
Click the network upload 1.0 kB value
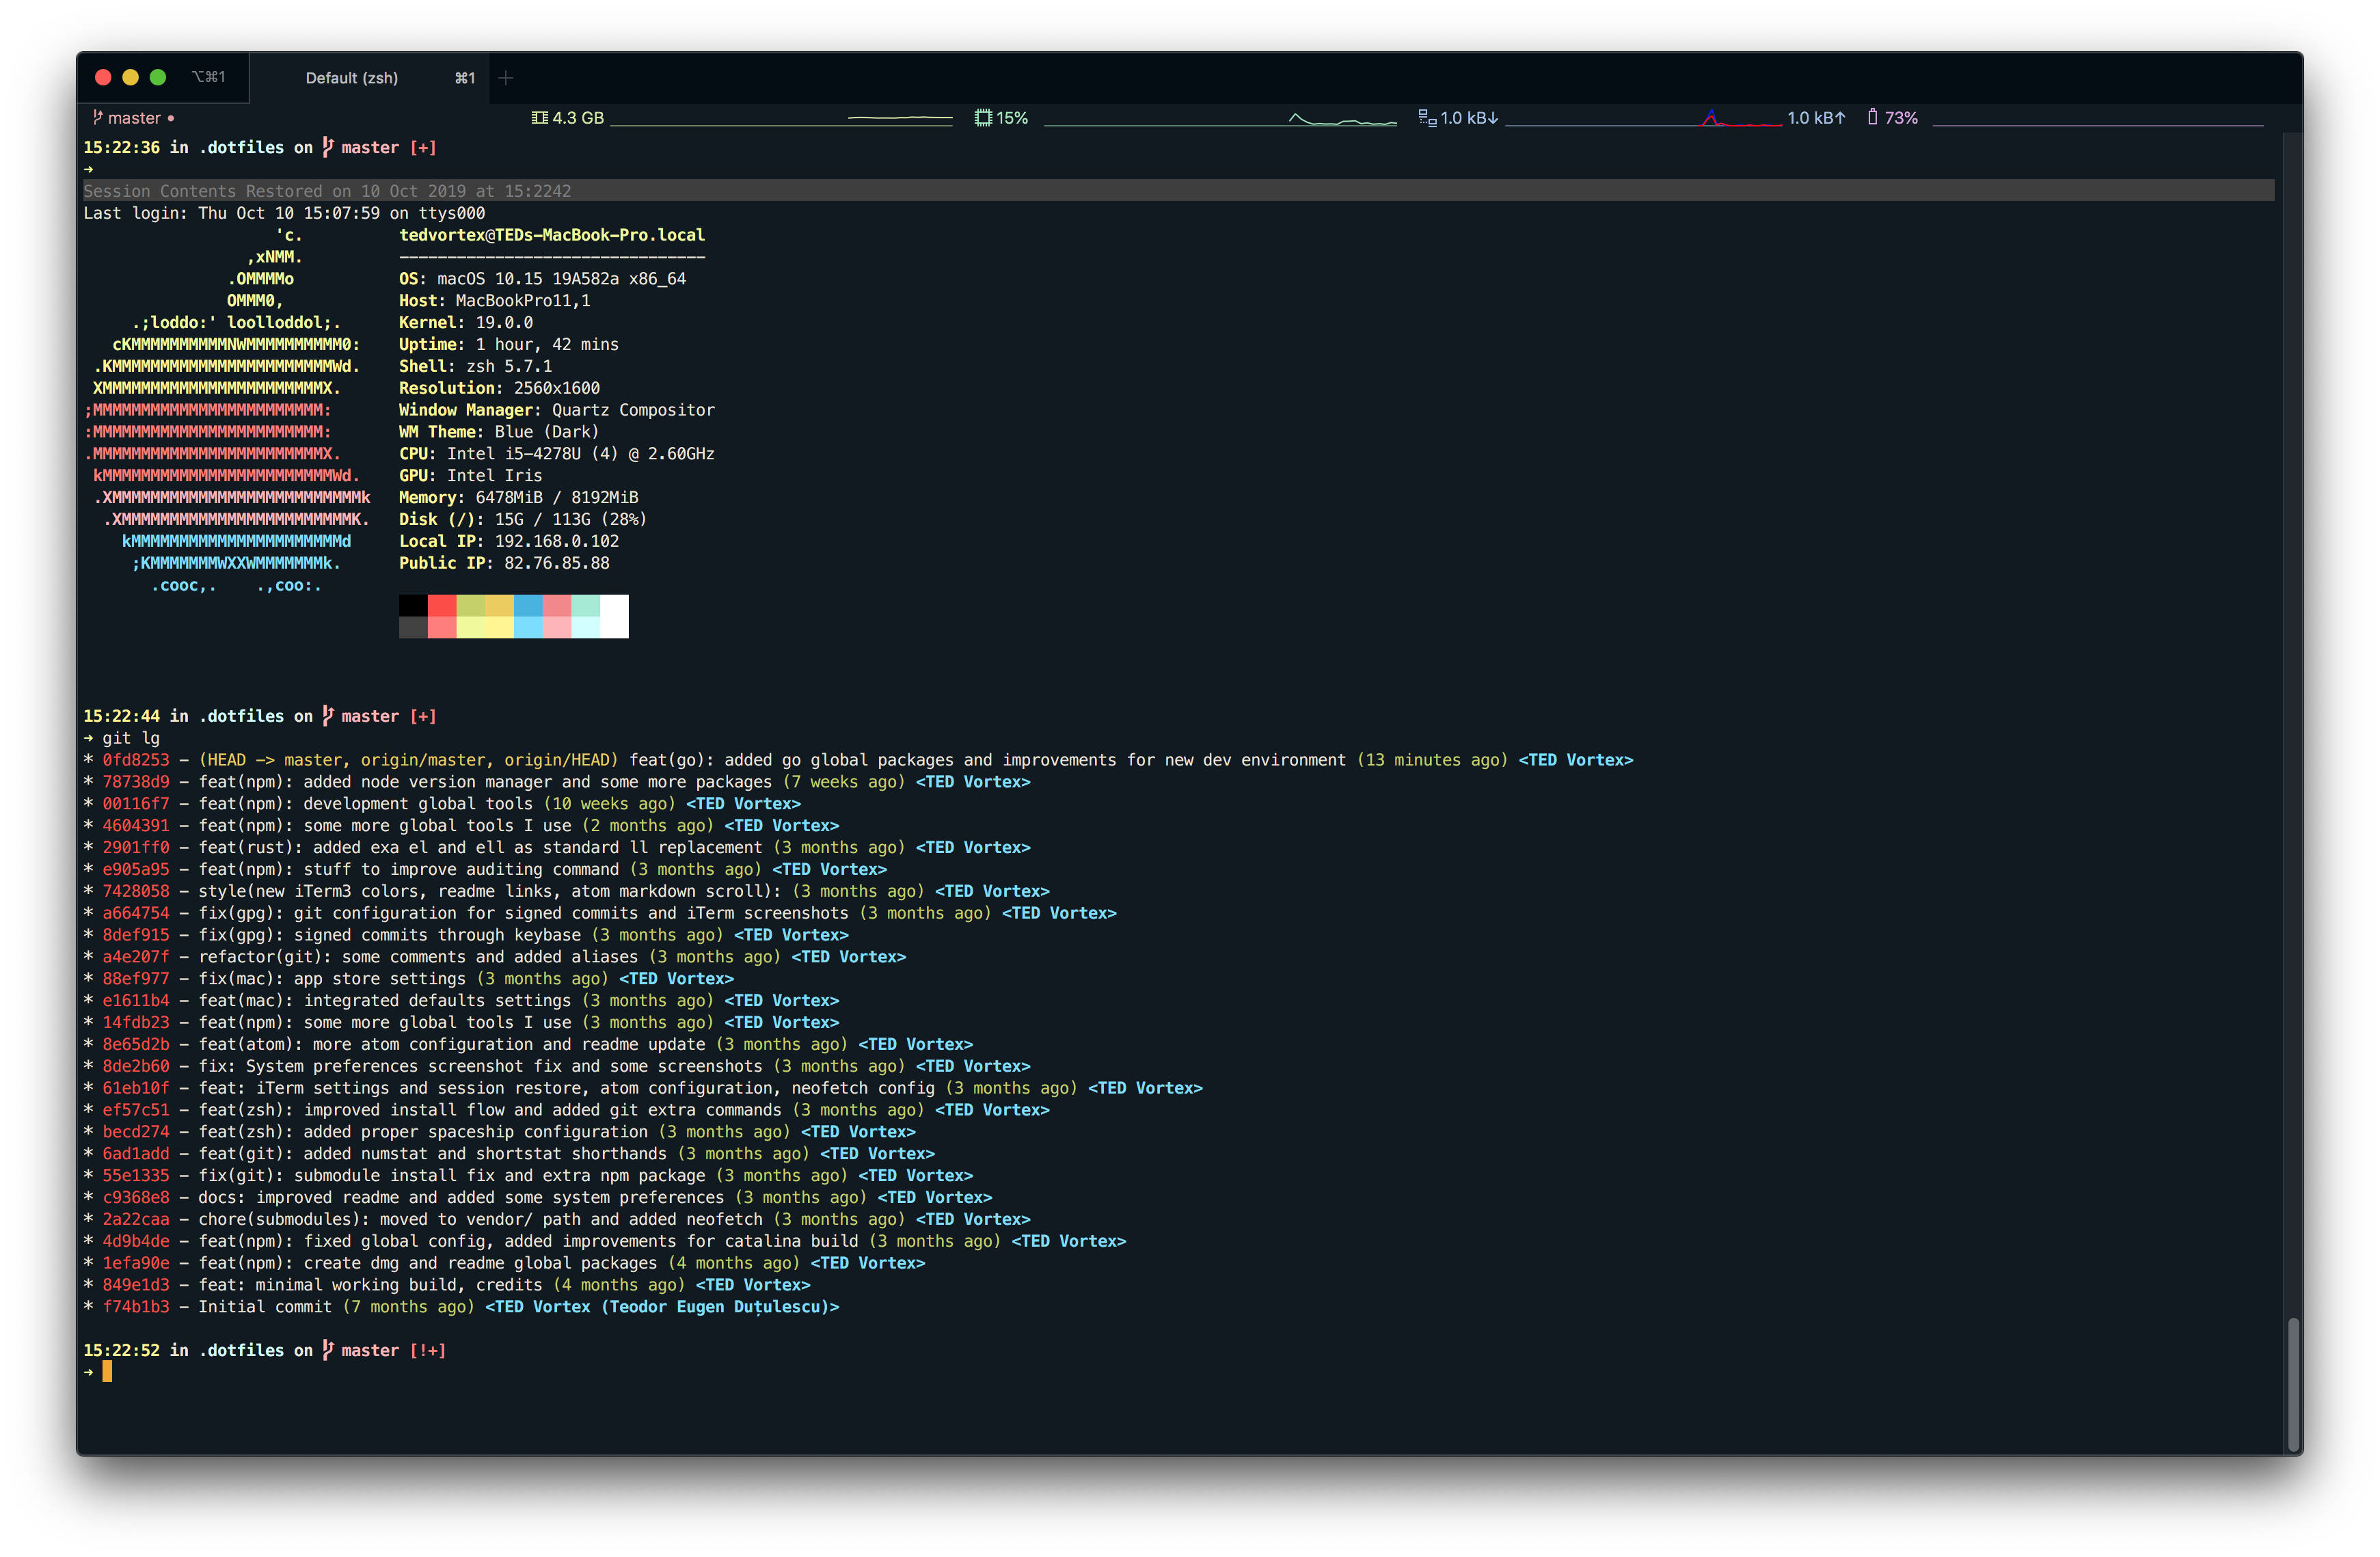[x=1816, y=118]
